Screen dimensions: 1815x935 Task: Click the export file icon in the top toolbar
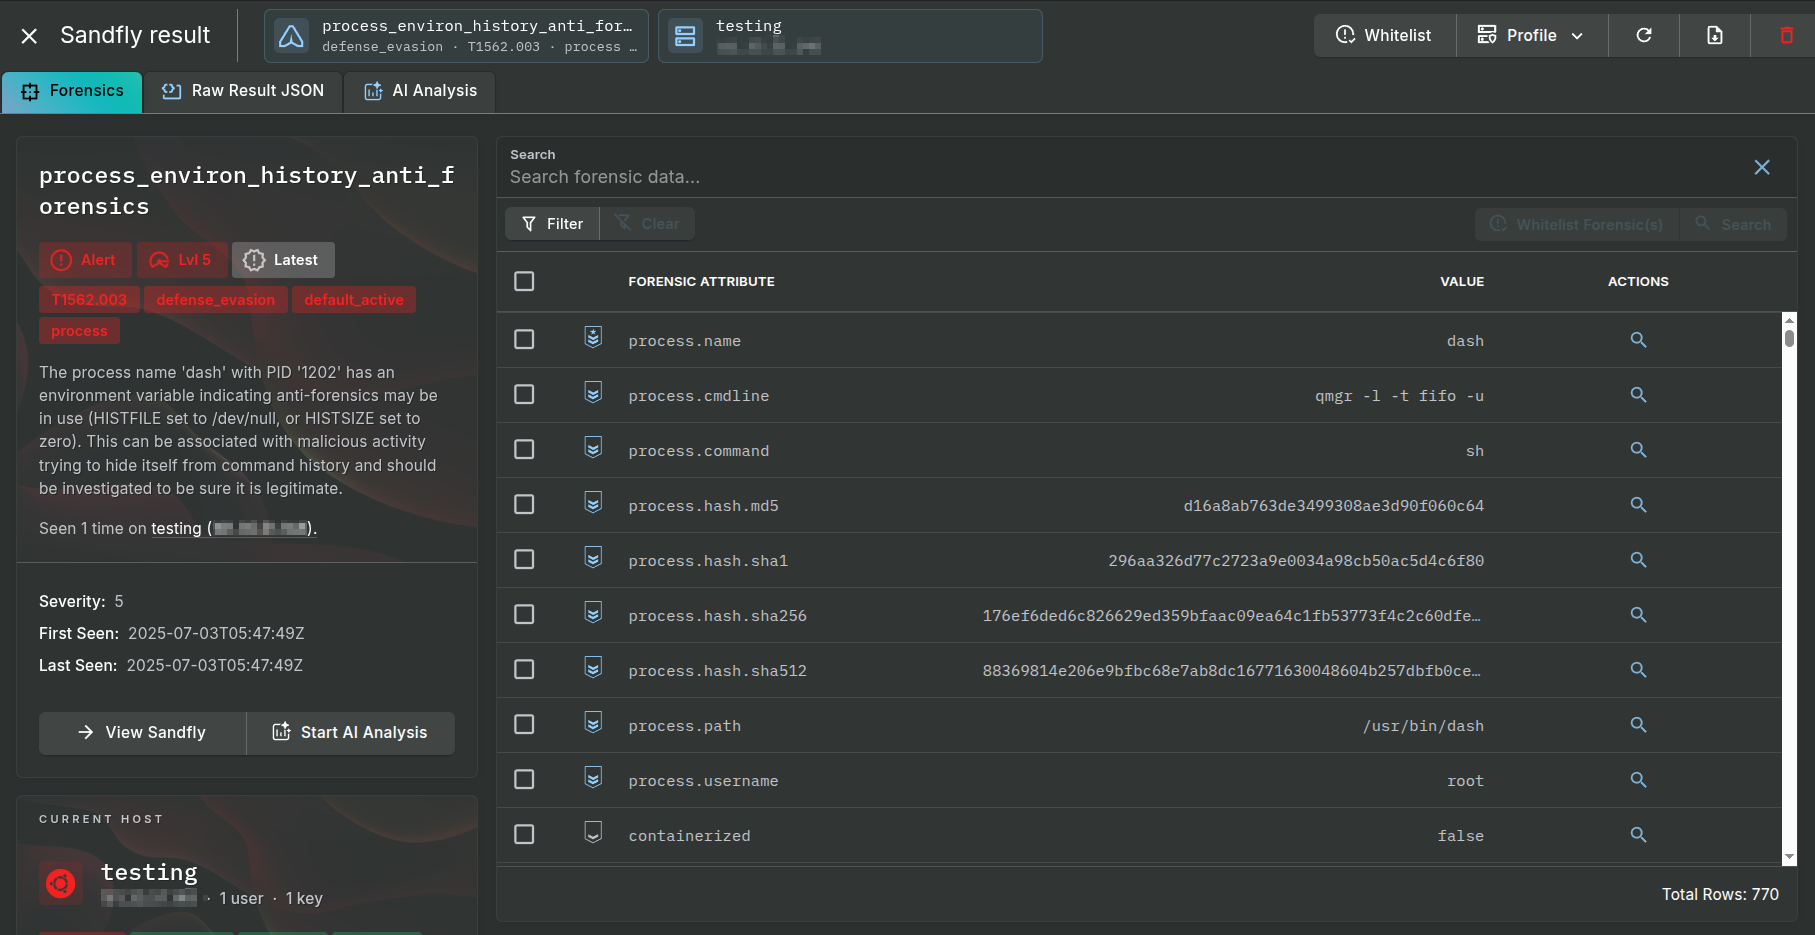coord(1714,35)
